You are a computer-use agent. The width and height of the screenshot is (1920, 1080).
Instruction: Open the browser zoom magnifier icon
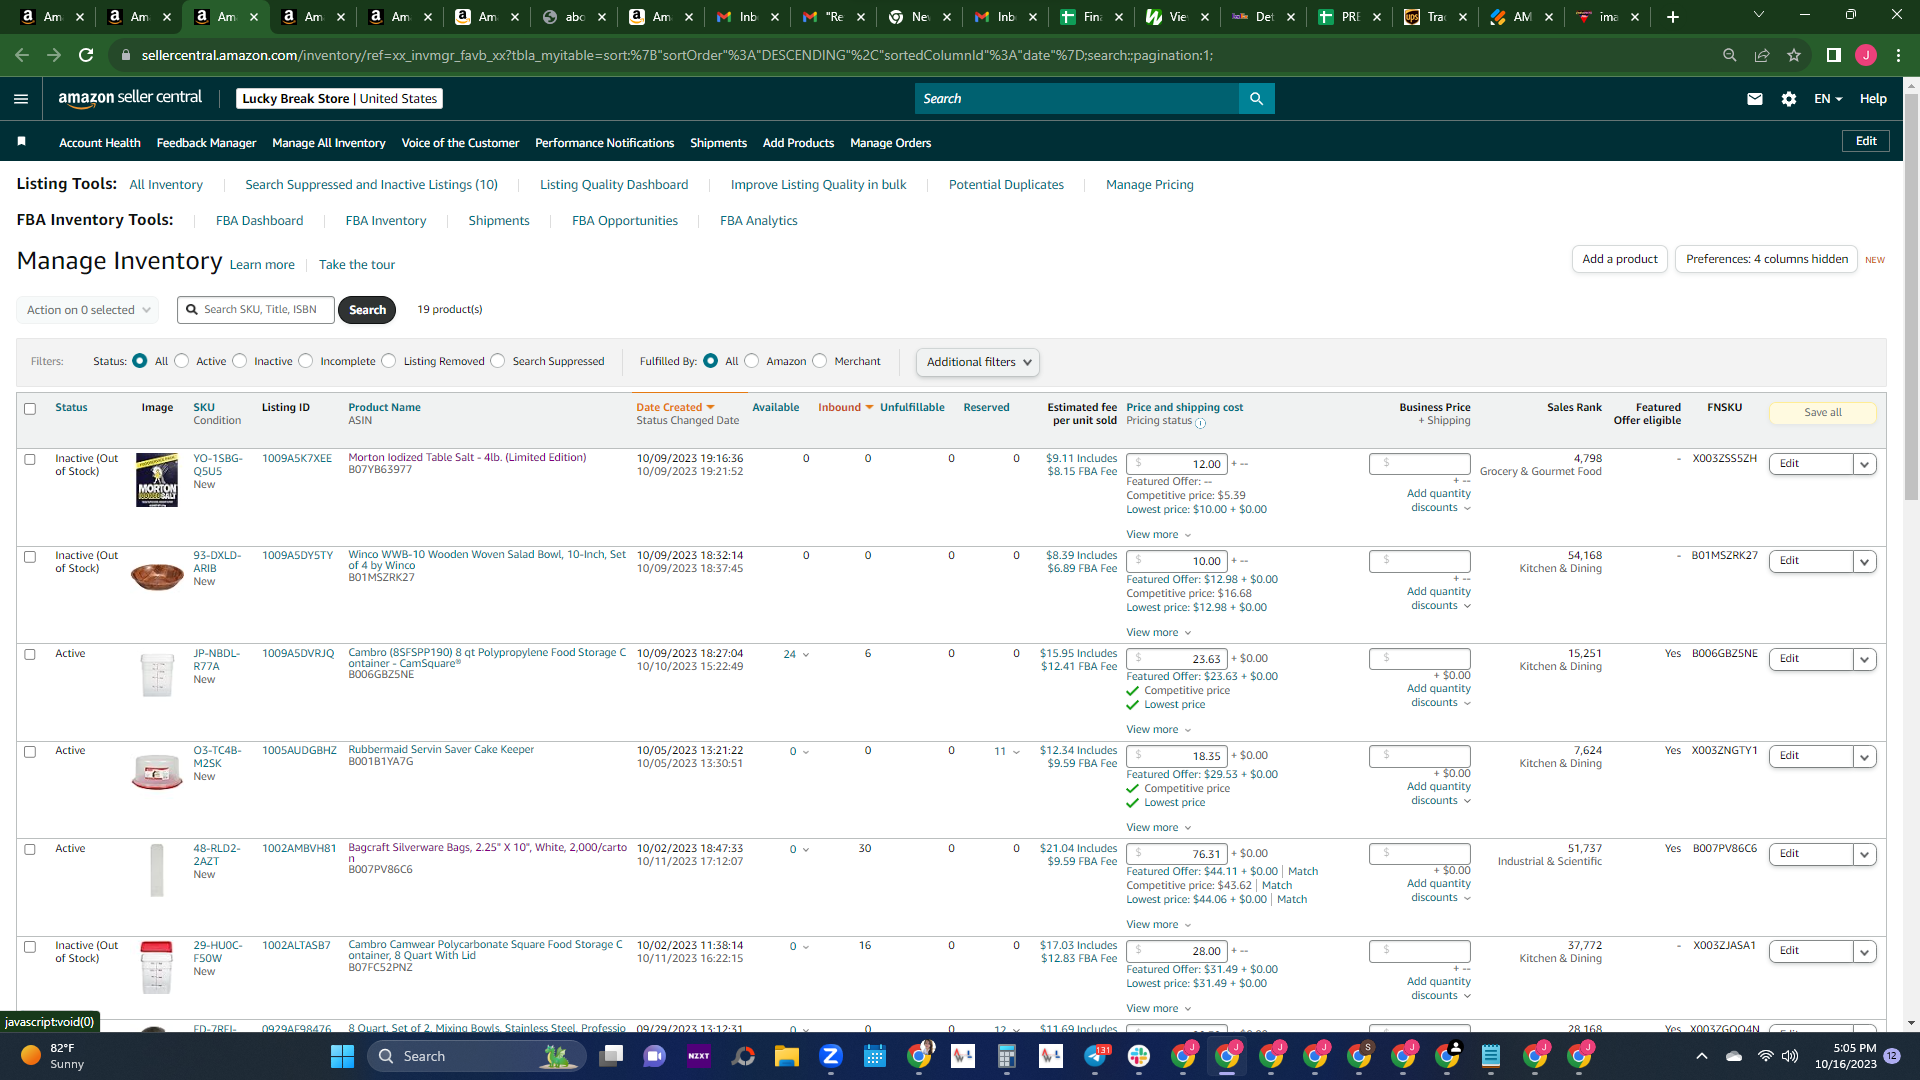point(1729,55)
